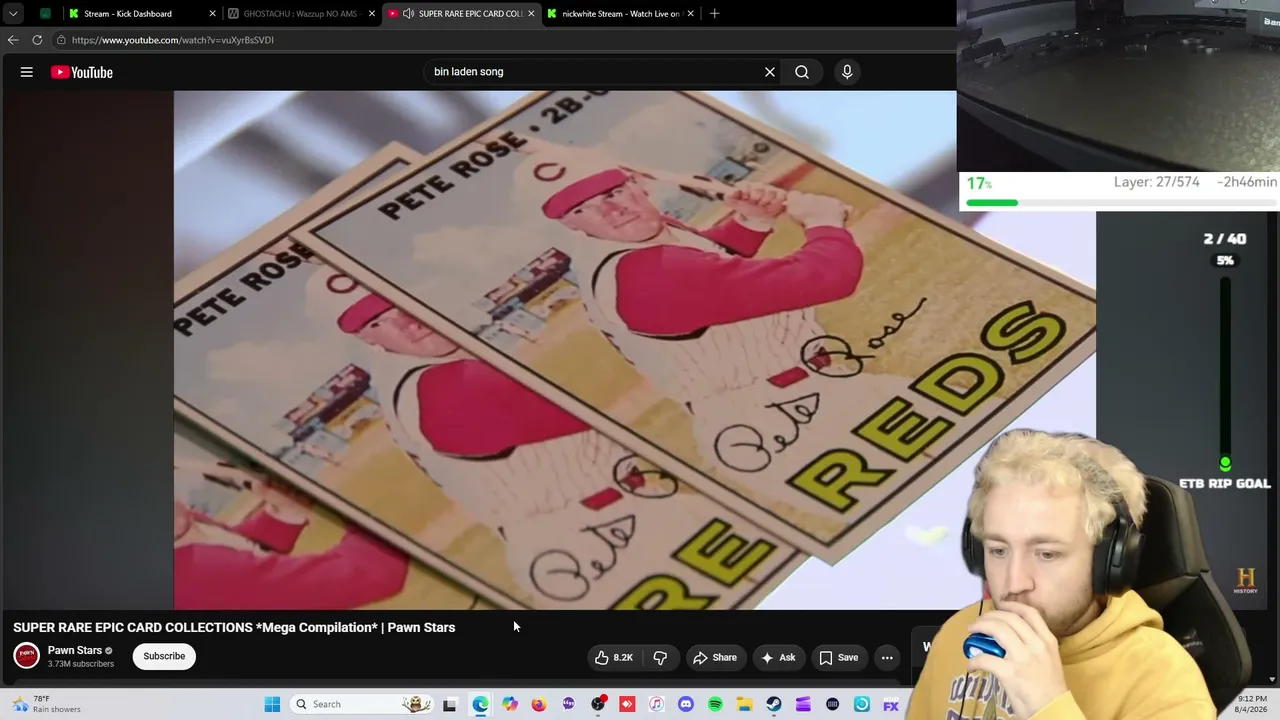Image resolution: width=1280 pixels, height=720 pixels.
Task: Subscribe to the Pawn Stars channel
Action: click(x=164, y=656)
